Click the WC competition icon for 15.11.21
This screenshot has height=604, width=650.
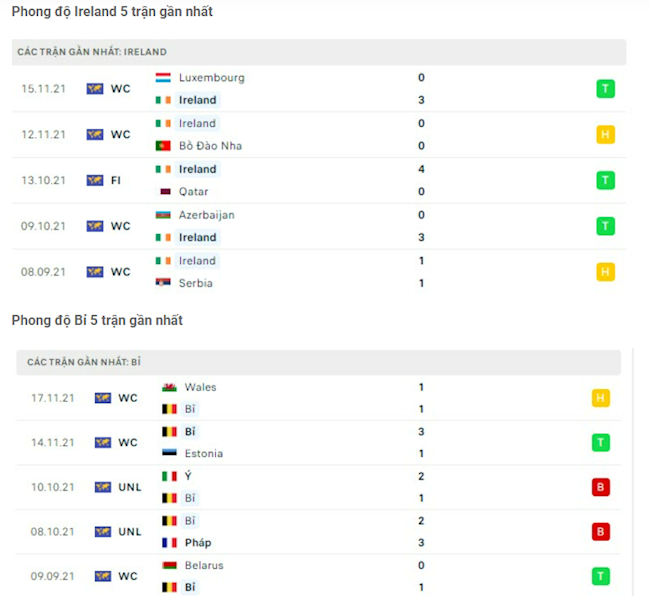[96, 89]
